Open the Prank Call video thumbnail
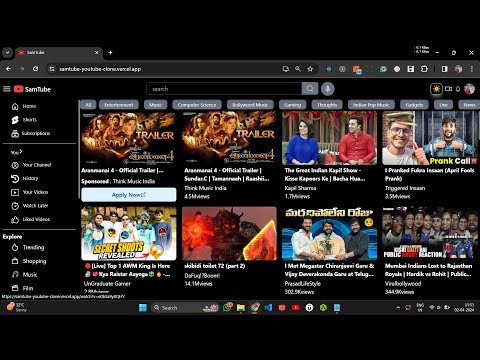The width and height of the screenshot is (480, 360). pyautogui.click(x=430, y=138)
